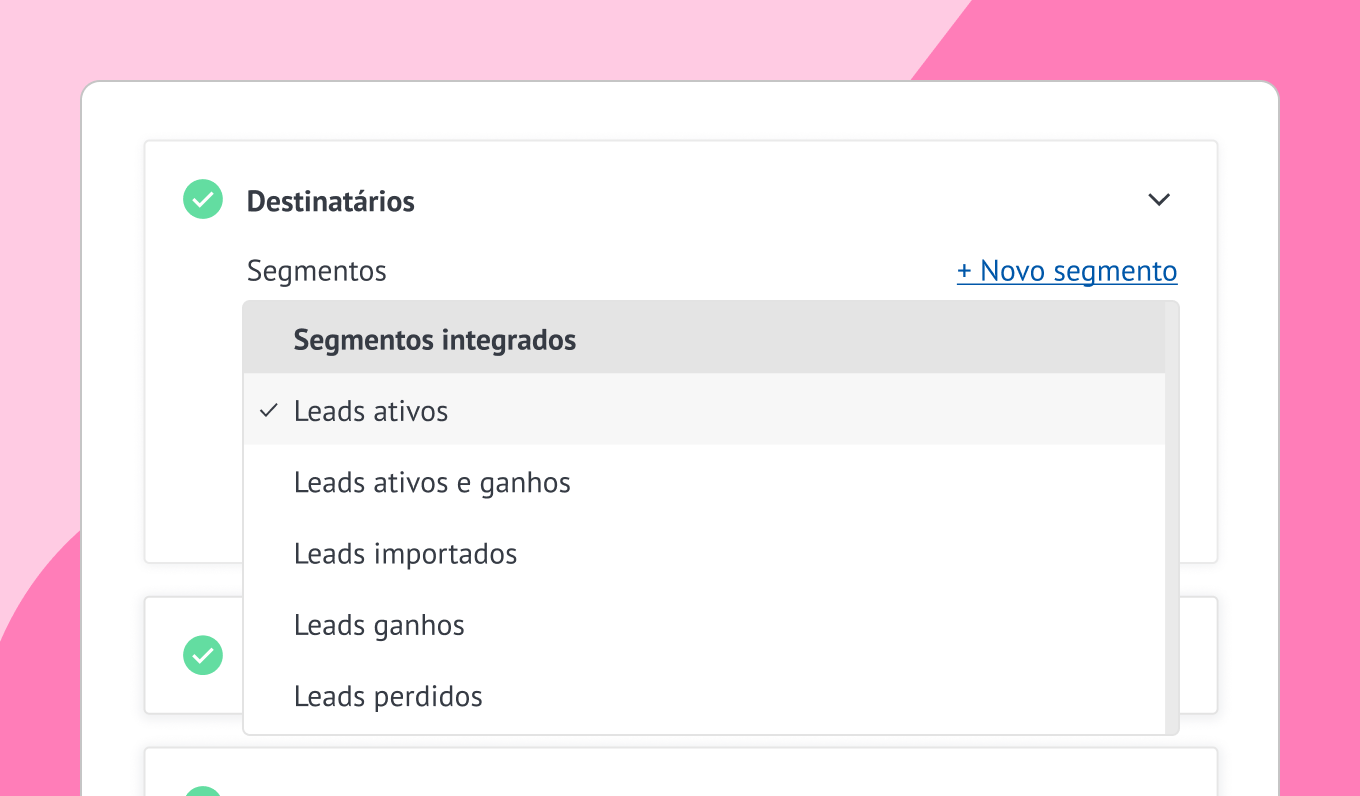Click the green check icon left of Leads ganhos
The image size is (1360, 796).
tap(203, 655)
